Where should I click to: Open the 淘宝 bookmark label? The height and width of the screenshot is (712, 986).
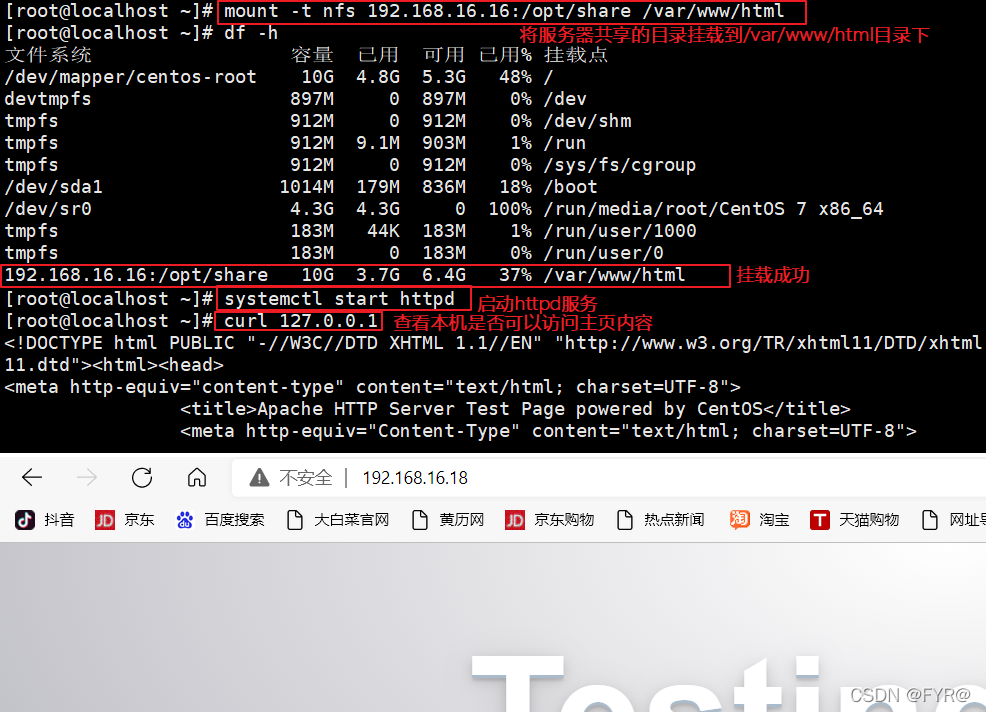pos(774,520)
